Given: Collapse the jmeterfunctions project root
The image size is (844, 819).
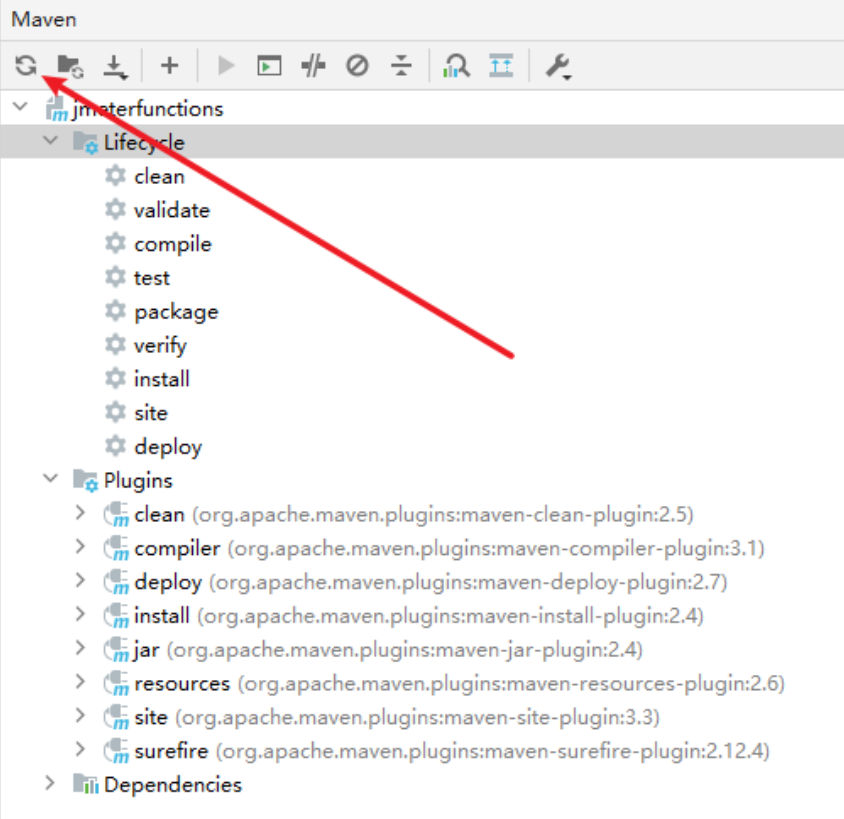Looking at the screenshot, I should coord(21,108).
